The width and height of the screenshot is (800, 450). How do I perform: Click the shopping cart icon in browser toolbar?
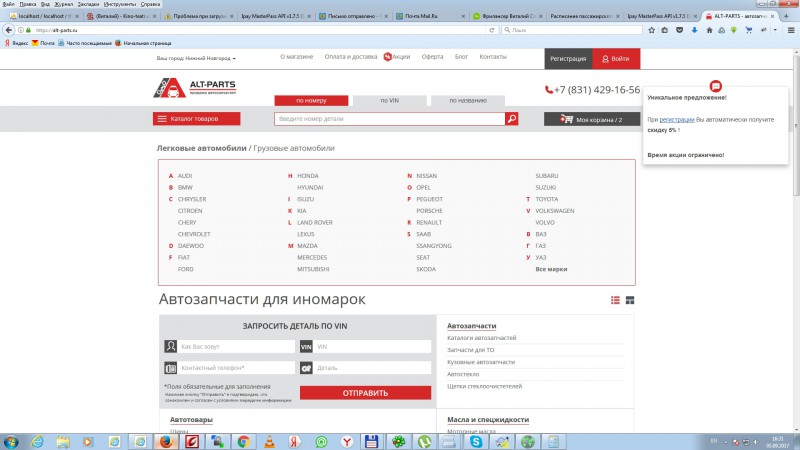point(748,30)
